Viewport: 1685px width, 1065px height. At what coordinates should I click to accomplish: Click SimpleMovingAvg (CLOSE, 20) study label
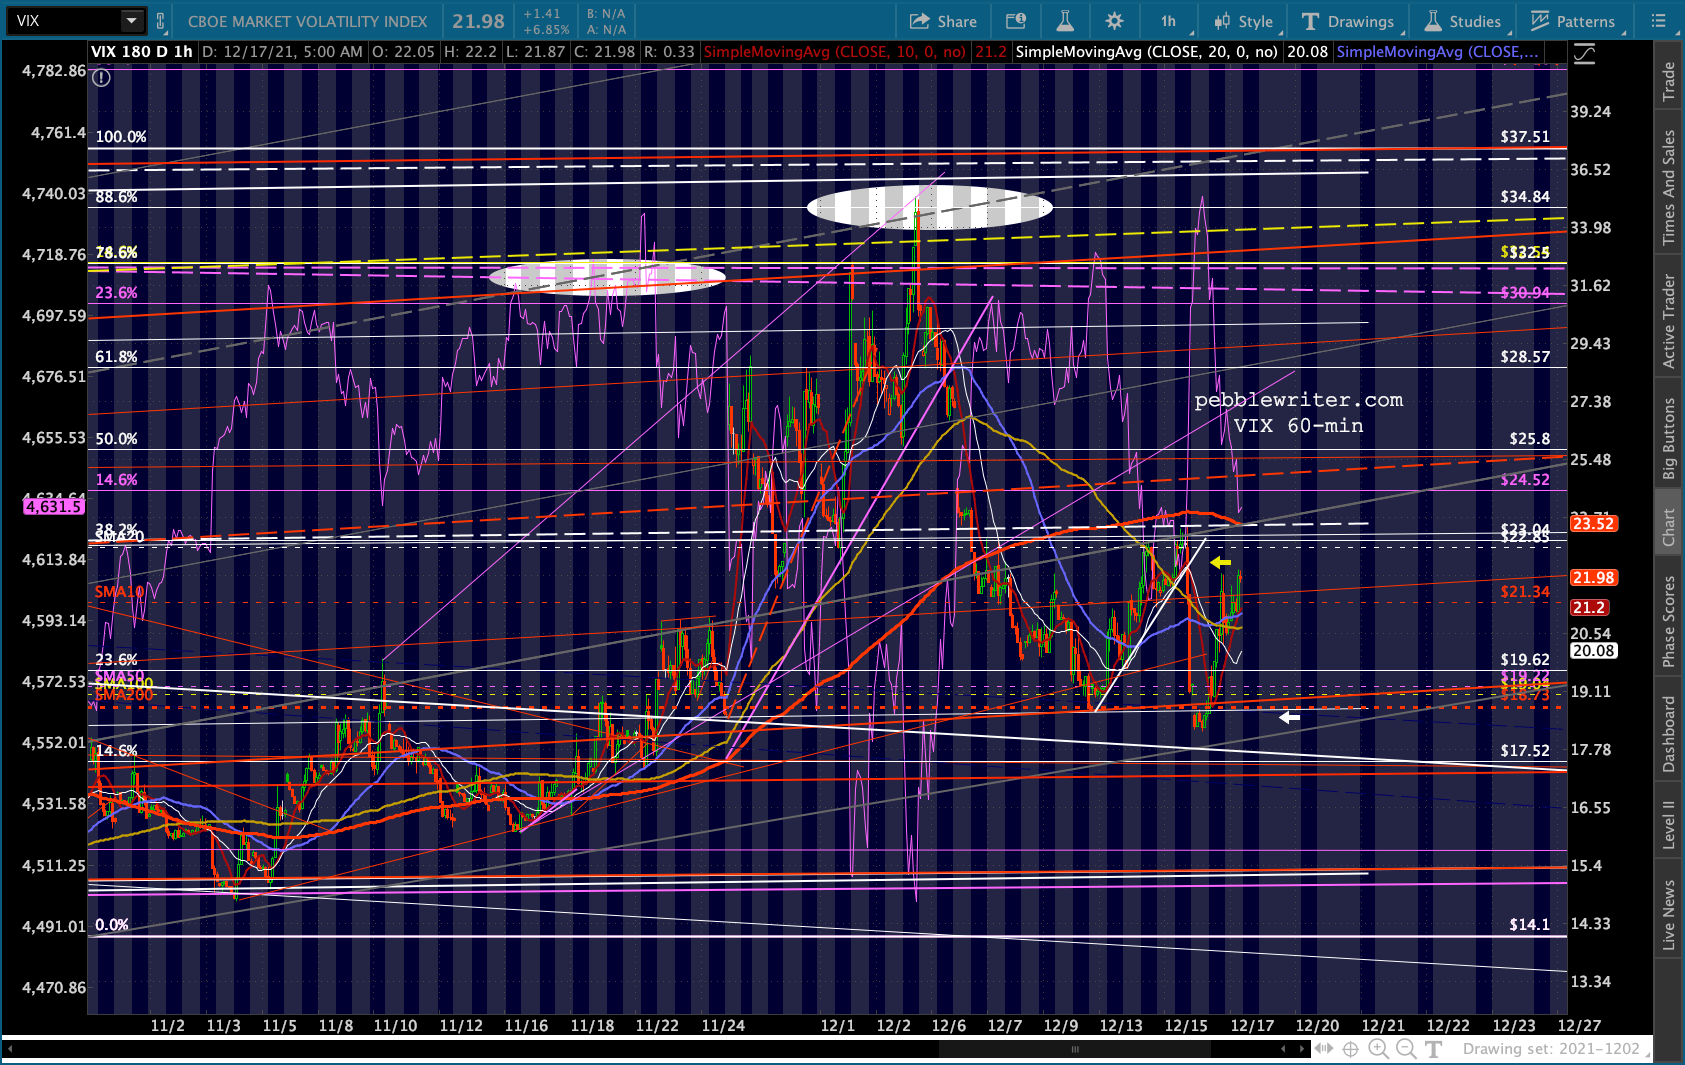click(x=1146, y=52)
